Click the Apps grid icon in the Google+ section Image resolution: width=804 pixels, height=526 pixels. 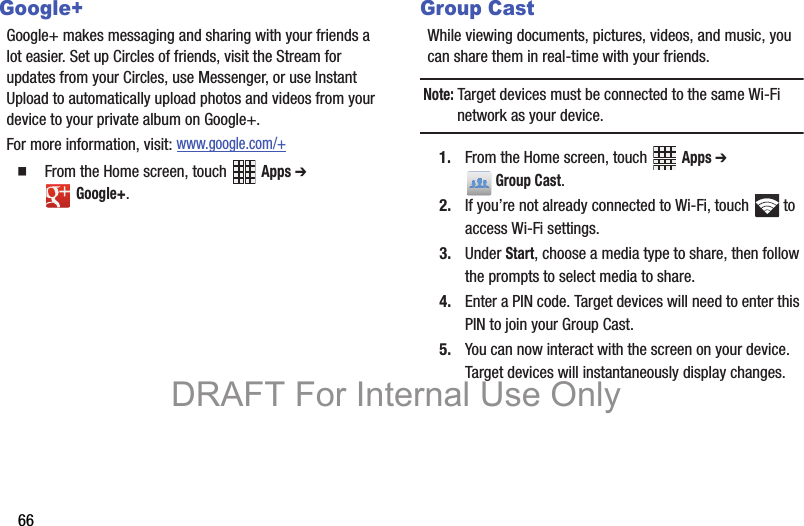pos(244,172)
